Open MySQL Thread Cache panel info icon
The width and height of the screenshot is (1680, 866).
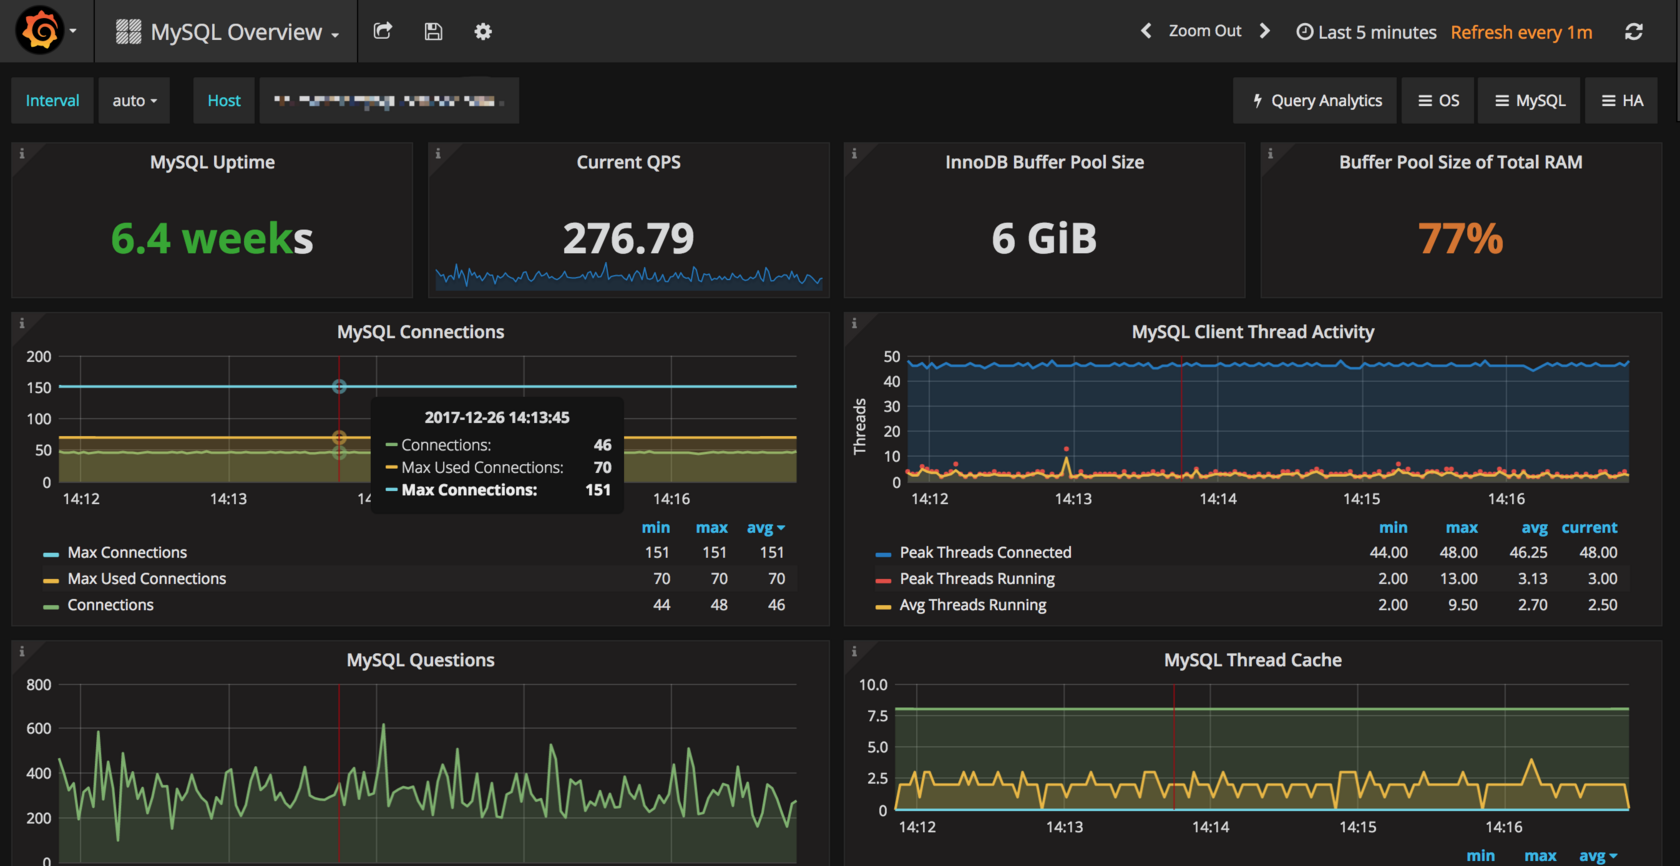coord(854,651)
